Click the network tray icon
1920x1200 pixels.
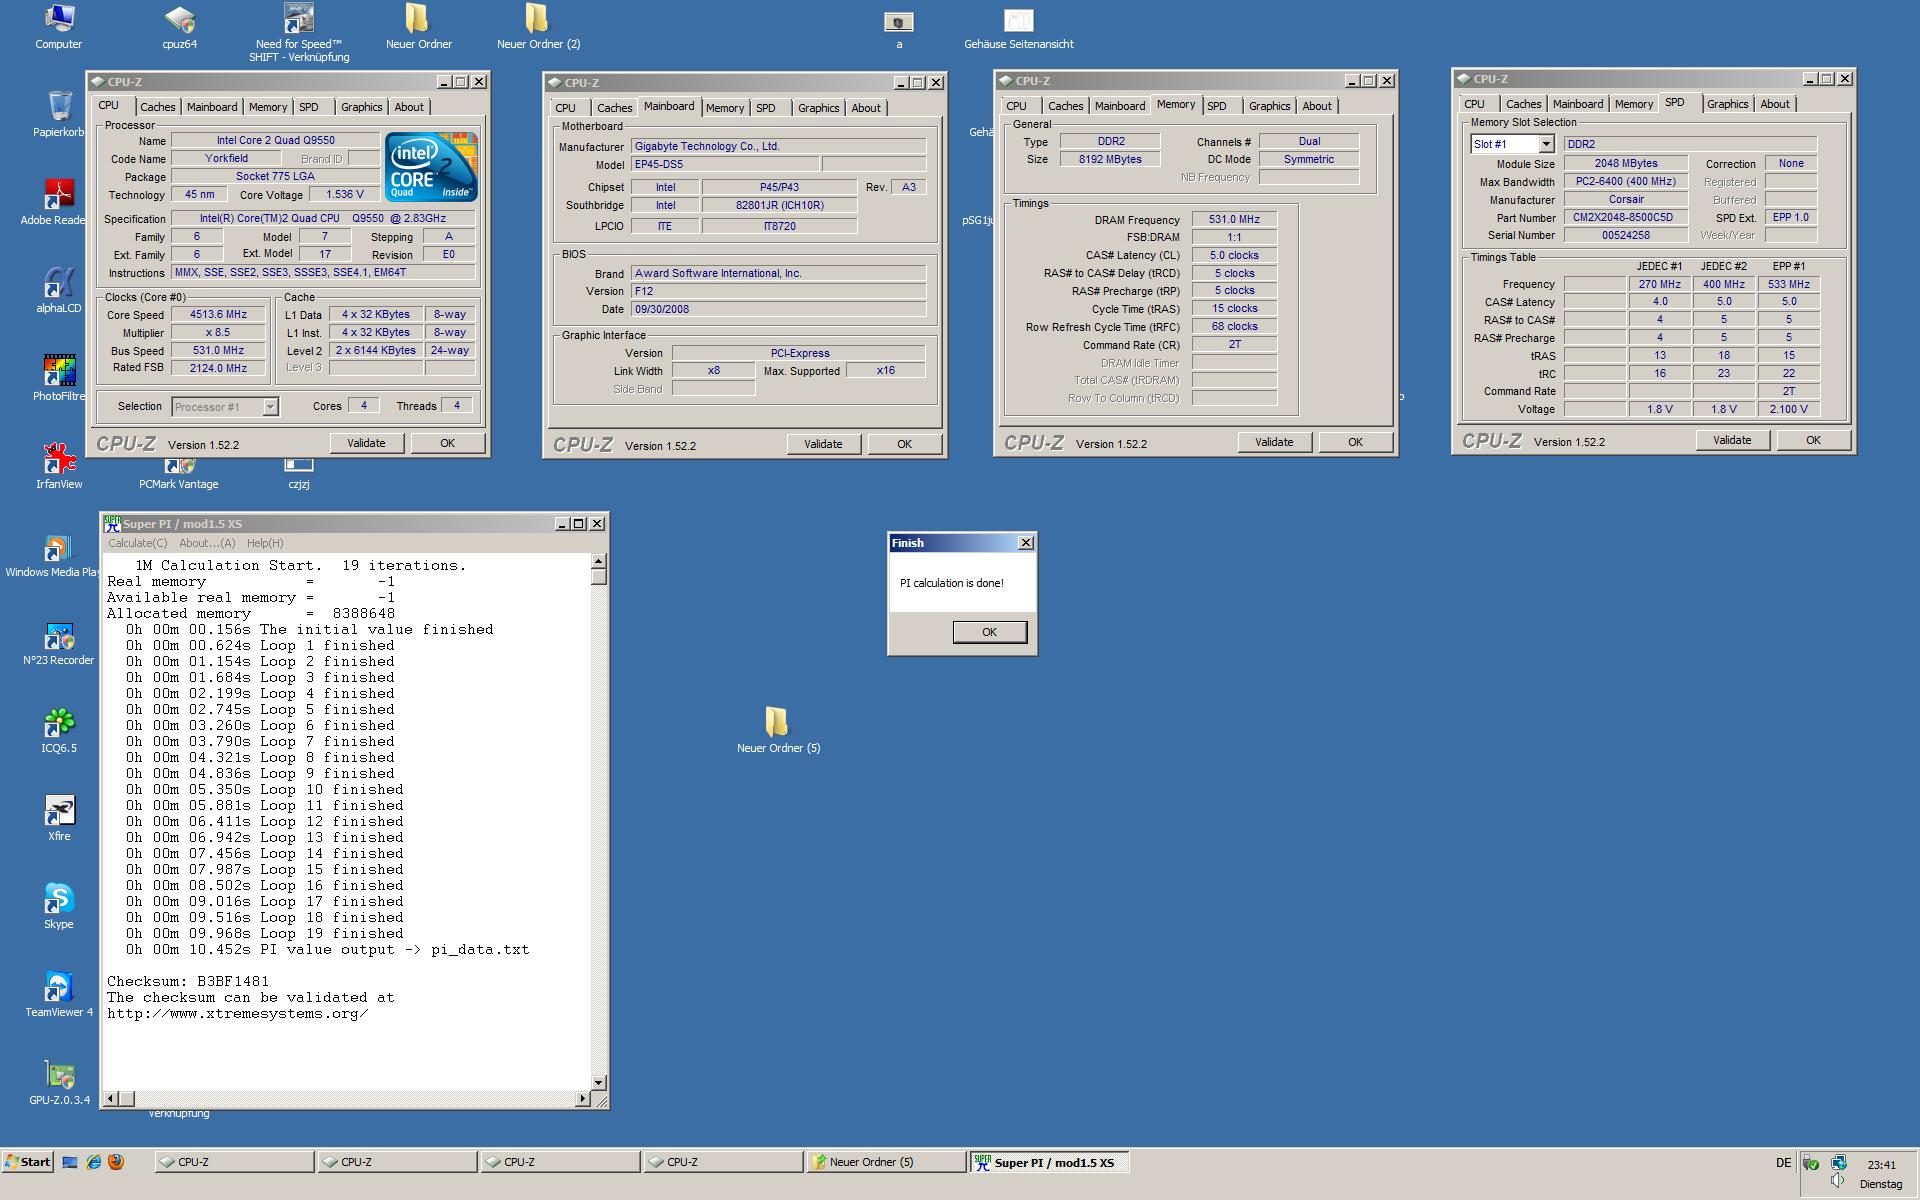coord(1839,1163)
